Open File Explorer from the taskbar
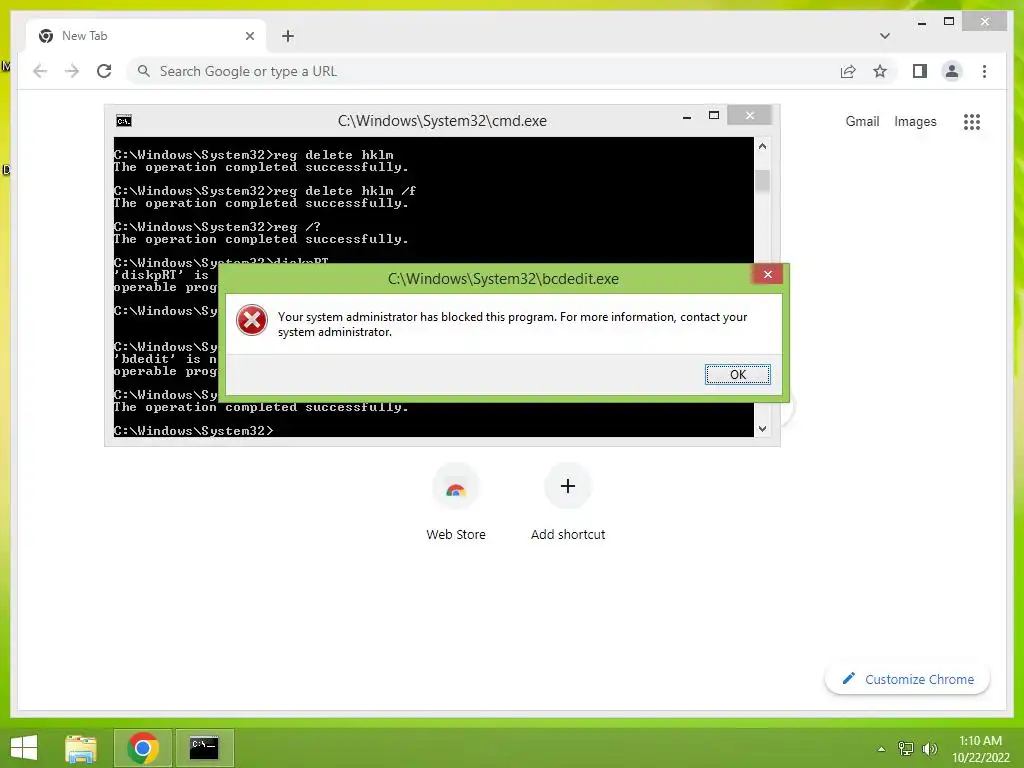Screen dimensions: 1024x768 pos(81,748)
